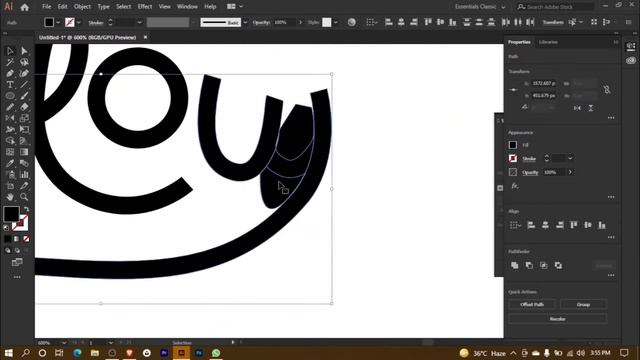The image size is (640, 360).
Task: Open the Effect menu
Action: click(145, 7)
